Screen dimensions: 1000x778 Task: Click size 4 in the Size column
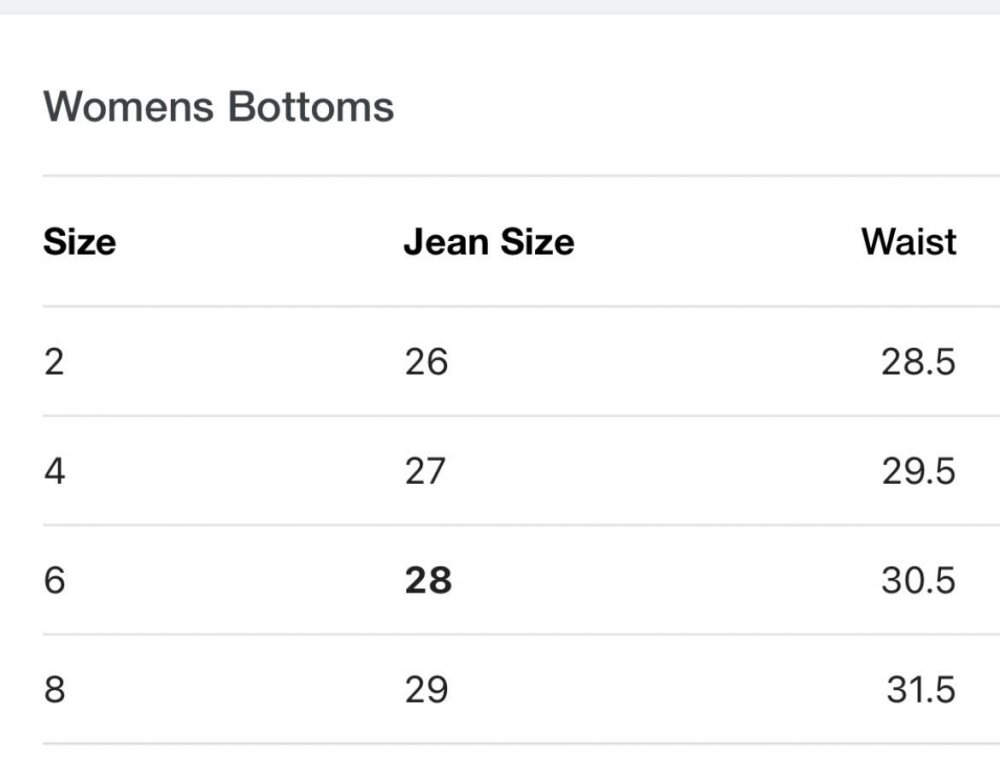point(54,472)
